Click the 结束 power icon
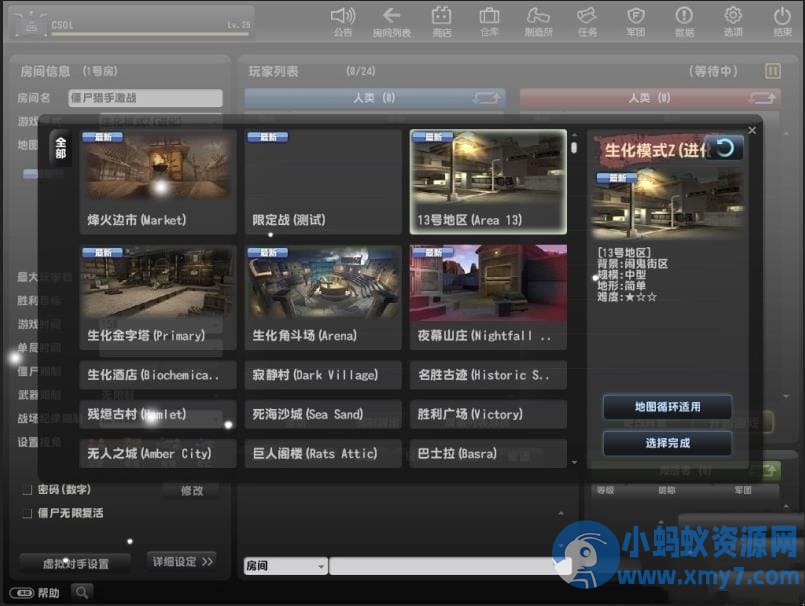 pos(782,22)
